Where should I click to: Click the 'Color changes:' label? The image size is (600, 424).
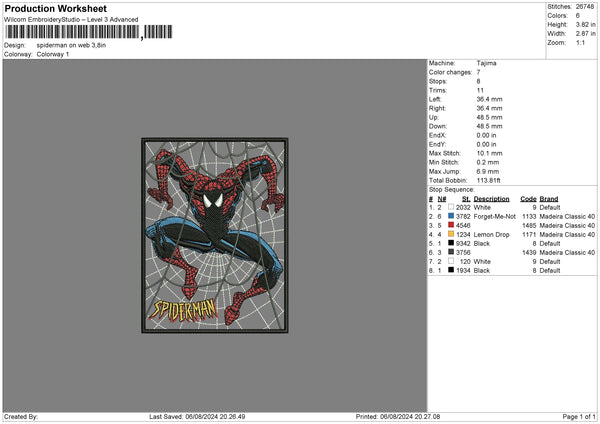450,72
